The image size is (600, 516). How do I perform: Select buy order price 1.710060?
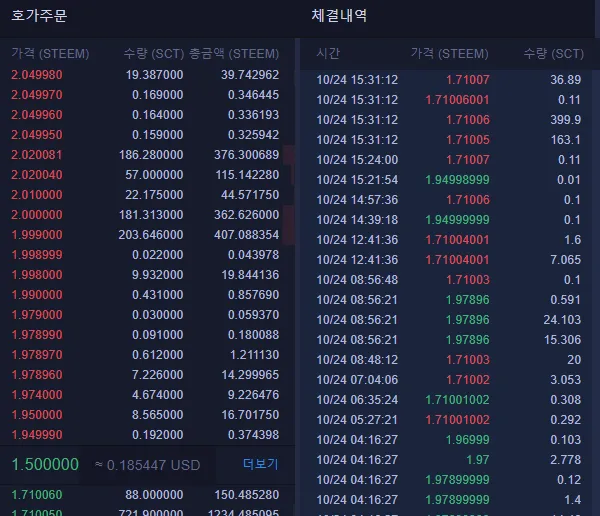point(37,495)
